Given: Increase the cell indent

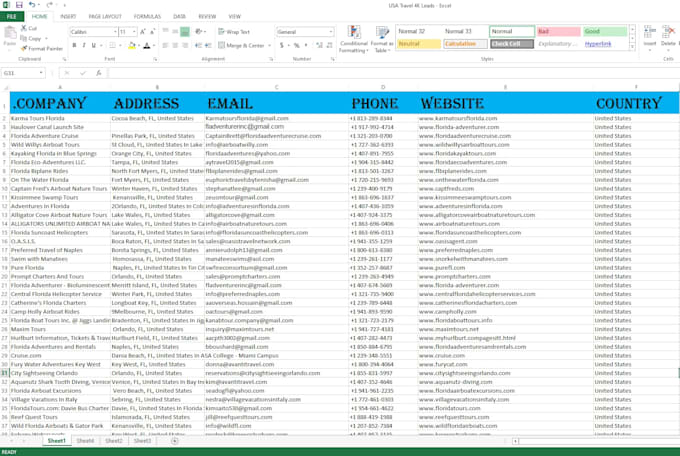Looking at the screenshot, I should [x=208, y=45].
